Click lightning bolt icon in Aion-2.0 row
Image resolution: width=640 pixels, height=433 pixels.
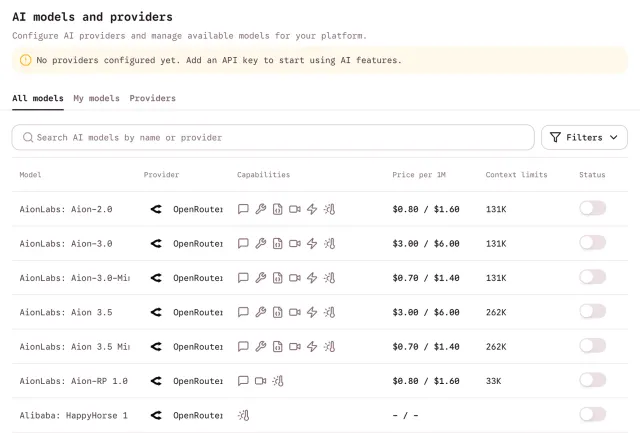pos(312,209)
